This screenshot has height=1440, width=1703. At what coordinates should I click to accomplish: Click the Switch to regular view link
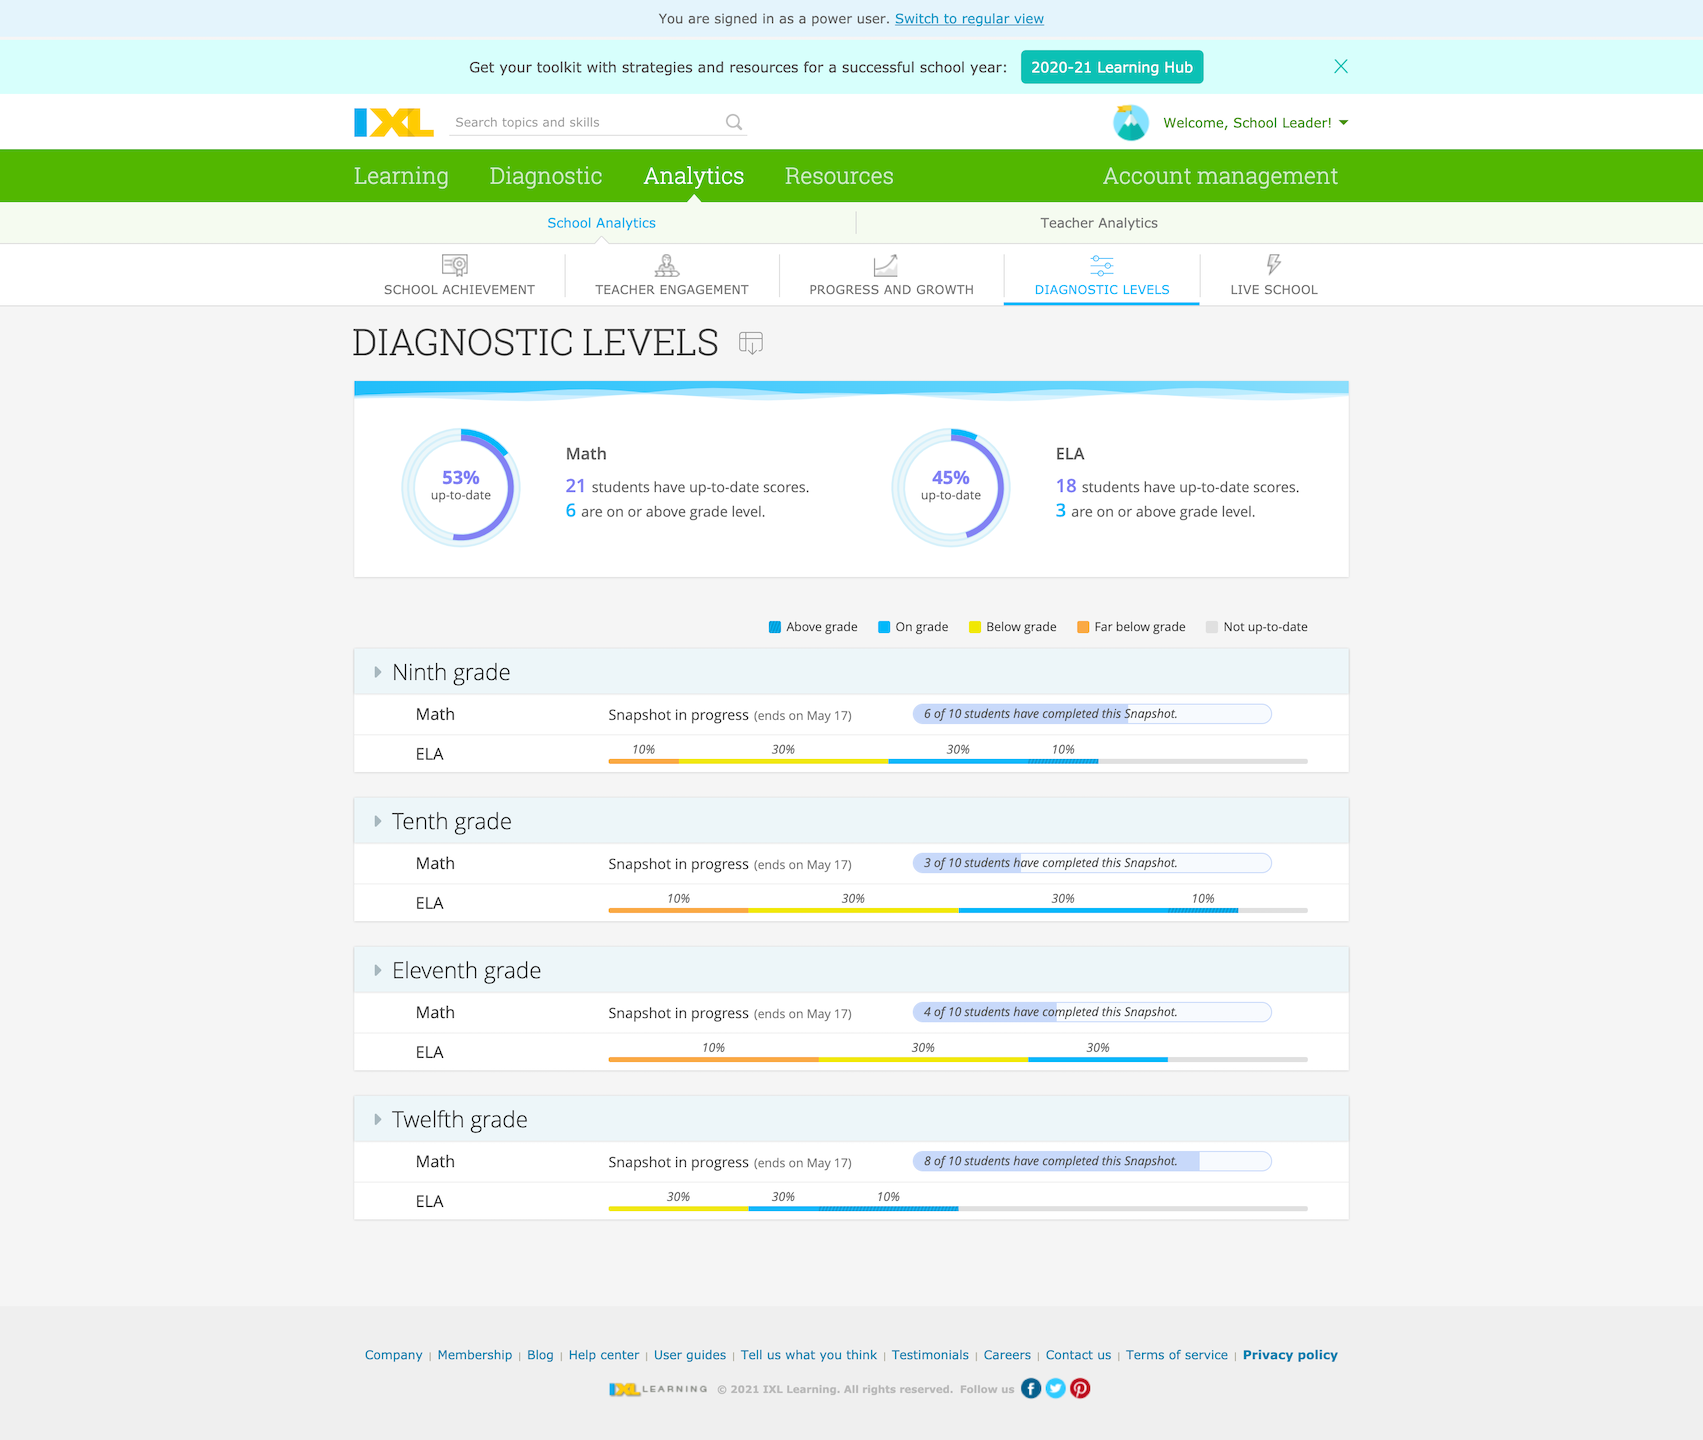(968, 18)
